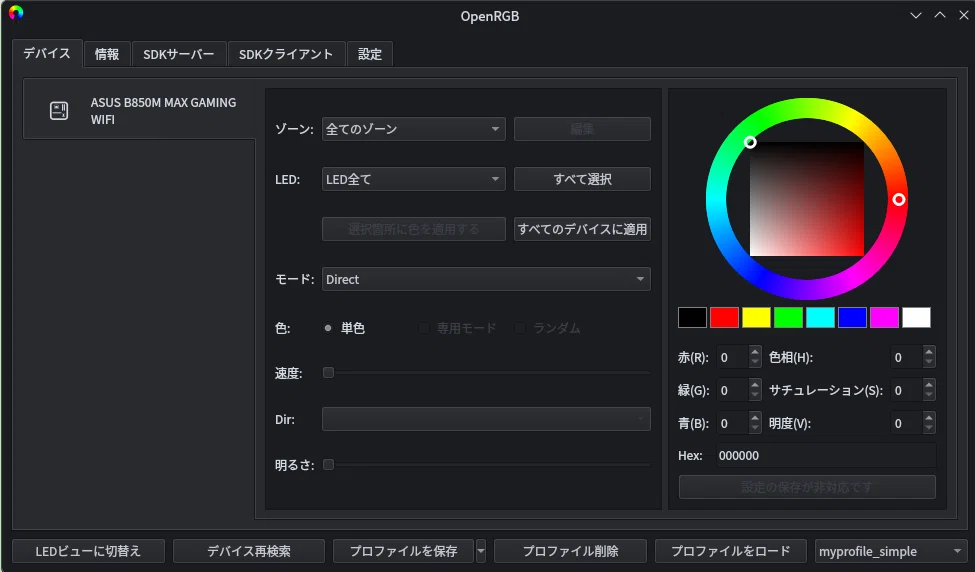Increase 緑(G) with the up arrow
The height and width of the screenshot is (572, 975).
pos(755,385)
